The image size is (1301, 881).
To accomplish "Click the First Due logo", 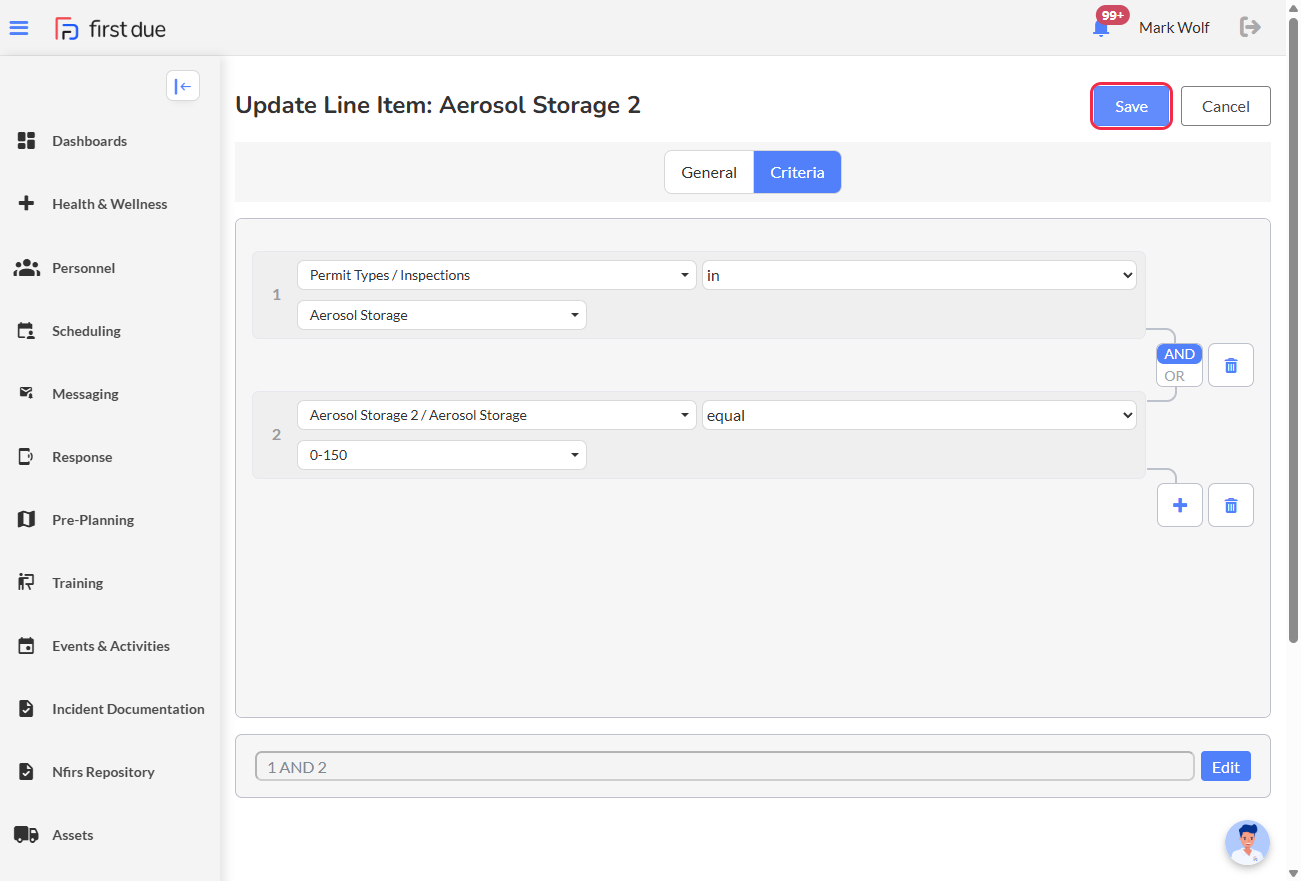I will coord(110,29).
